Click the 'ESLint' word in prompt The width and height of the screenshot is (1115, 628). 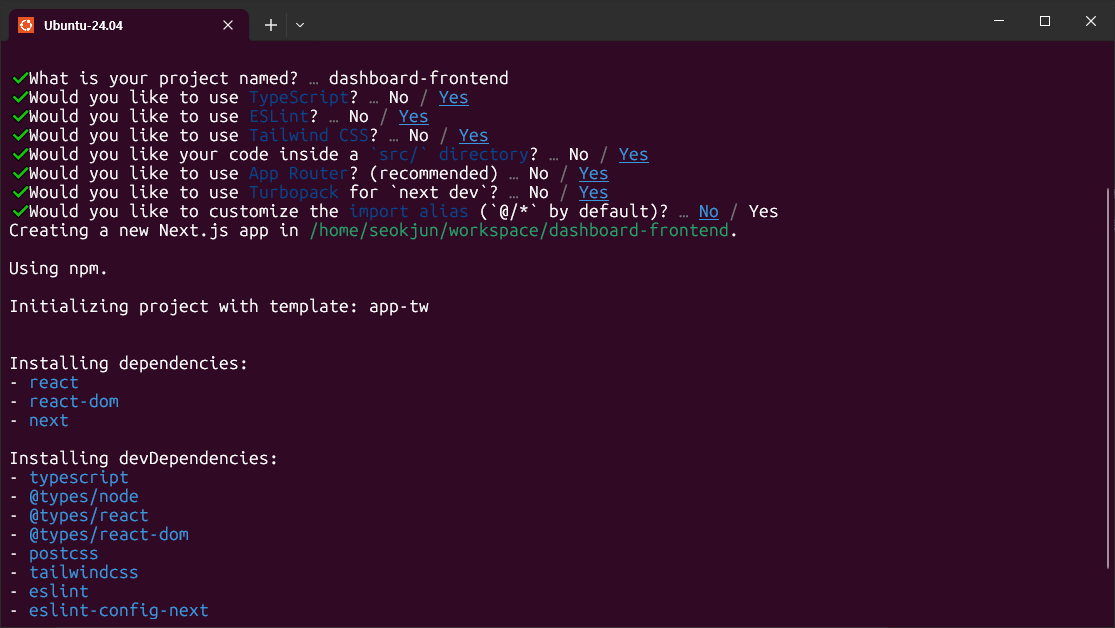coord(279,117)
